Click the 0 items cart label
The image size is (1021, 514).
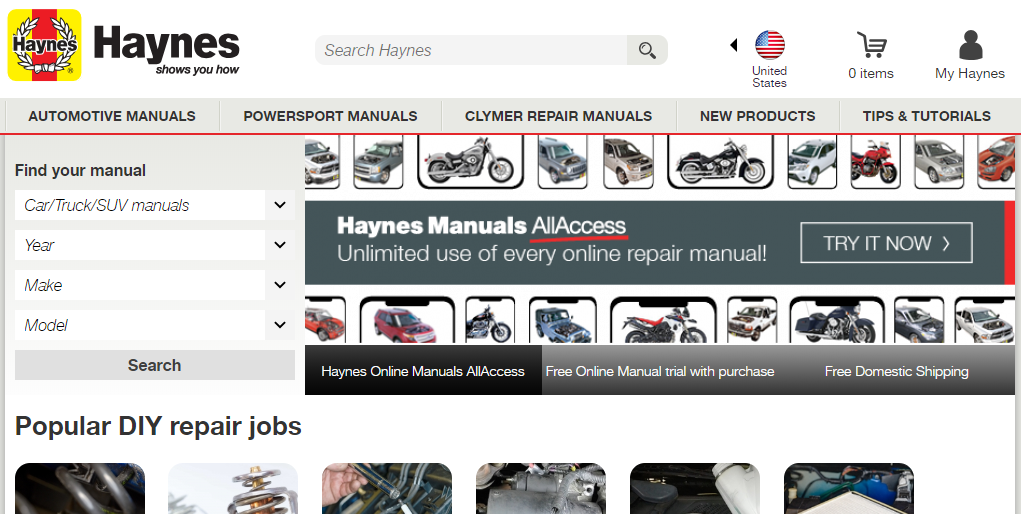coord(871,74)
